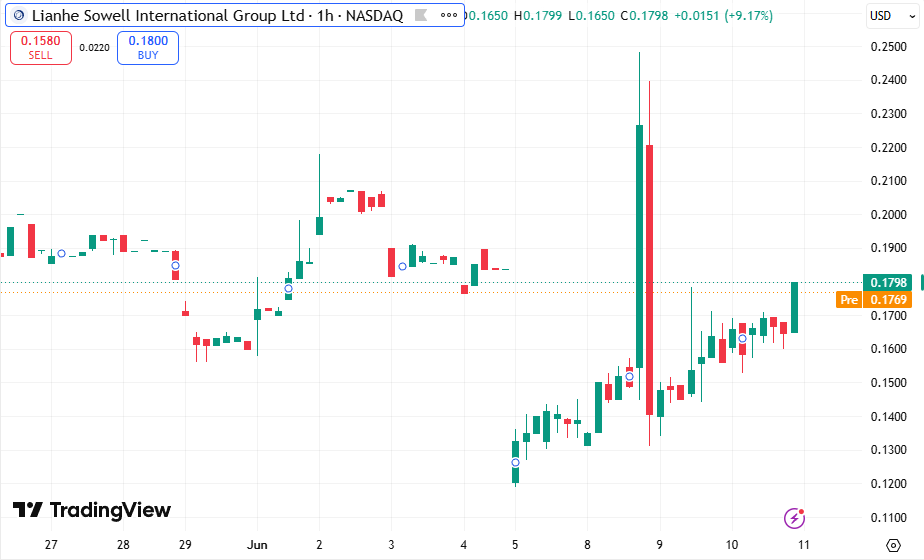Image resolution: width=924 pixels, height=560 pixels.
Task: Click the +0.0151 (+9.17%) change value
Action: pos(723,16)
